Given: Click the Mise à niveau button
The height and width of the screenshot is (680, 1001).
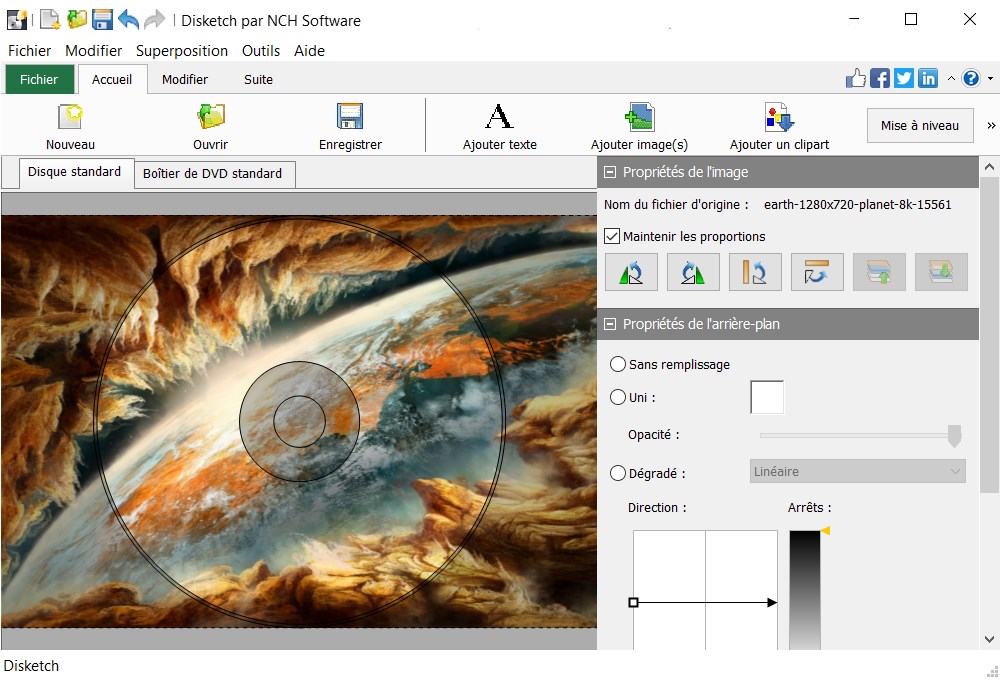Looking at the screenshot, I should (x=920, y=125).
